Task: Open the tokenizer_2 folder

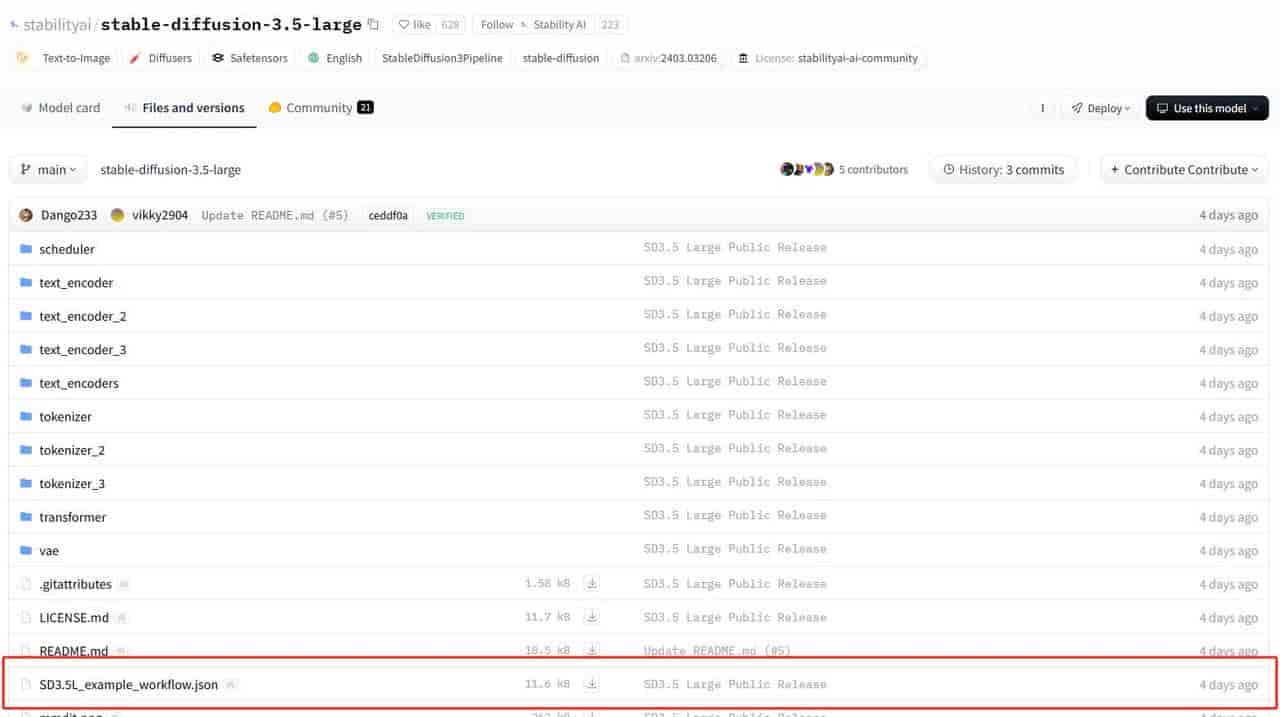Action: tap(72, 450)
